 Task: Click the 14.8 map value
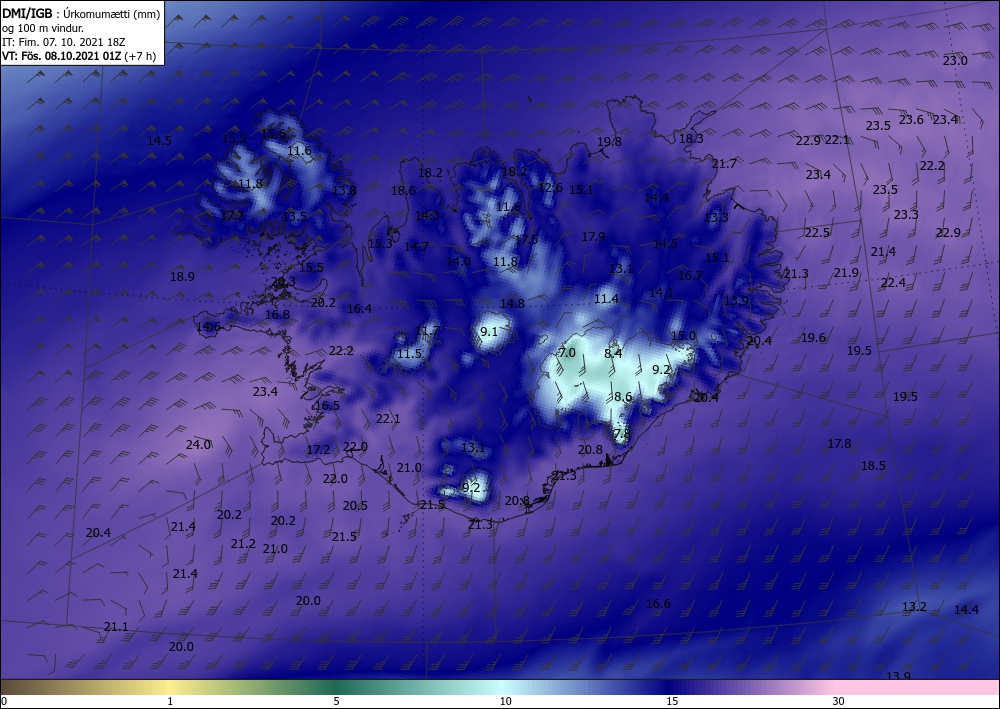[512, 303]
